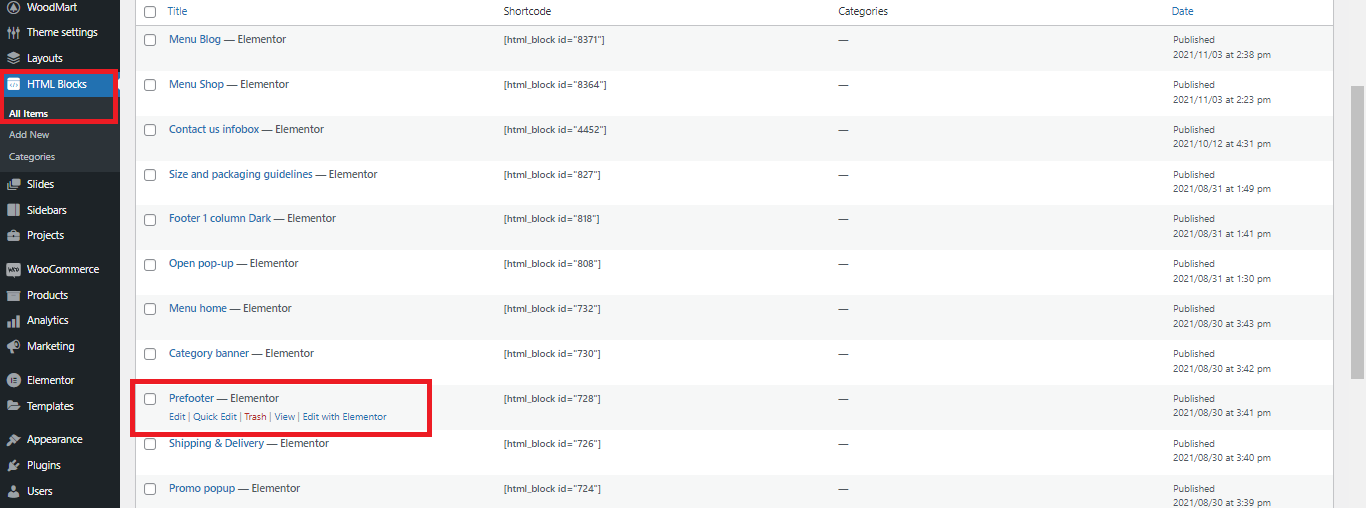Click the HTML Blocks sidebar icon
Image resolution: width=1366 pixels, height=508 pixels.
[x=14, y=84]
